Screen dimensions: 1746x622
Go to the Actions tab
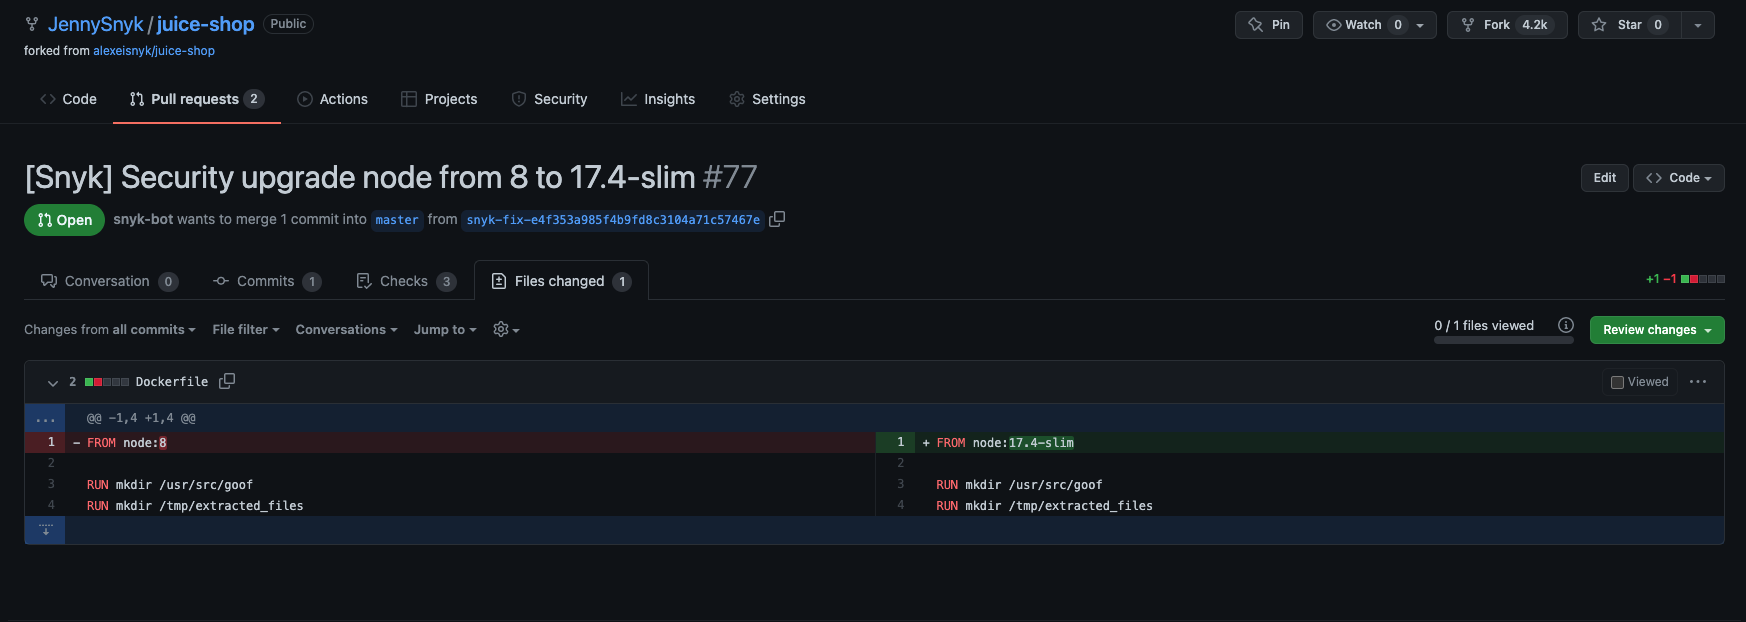coord(333,99)
